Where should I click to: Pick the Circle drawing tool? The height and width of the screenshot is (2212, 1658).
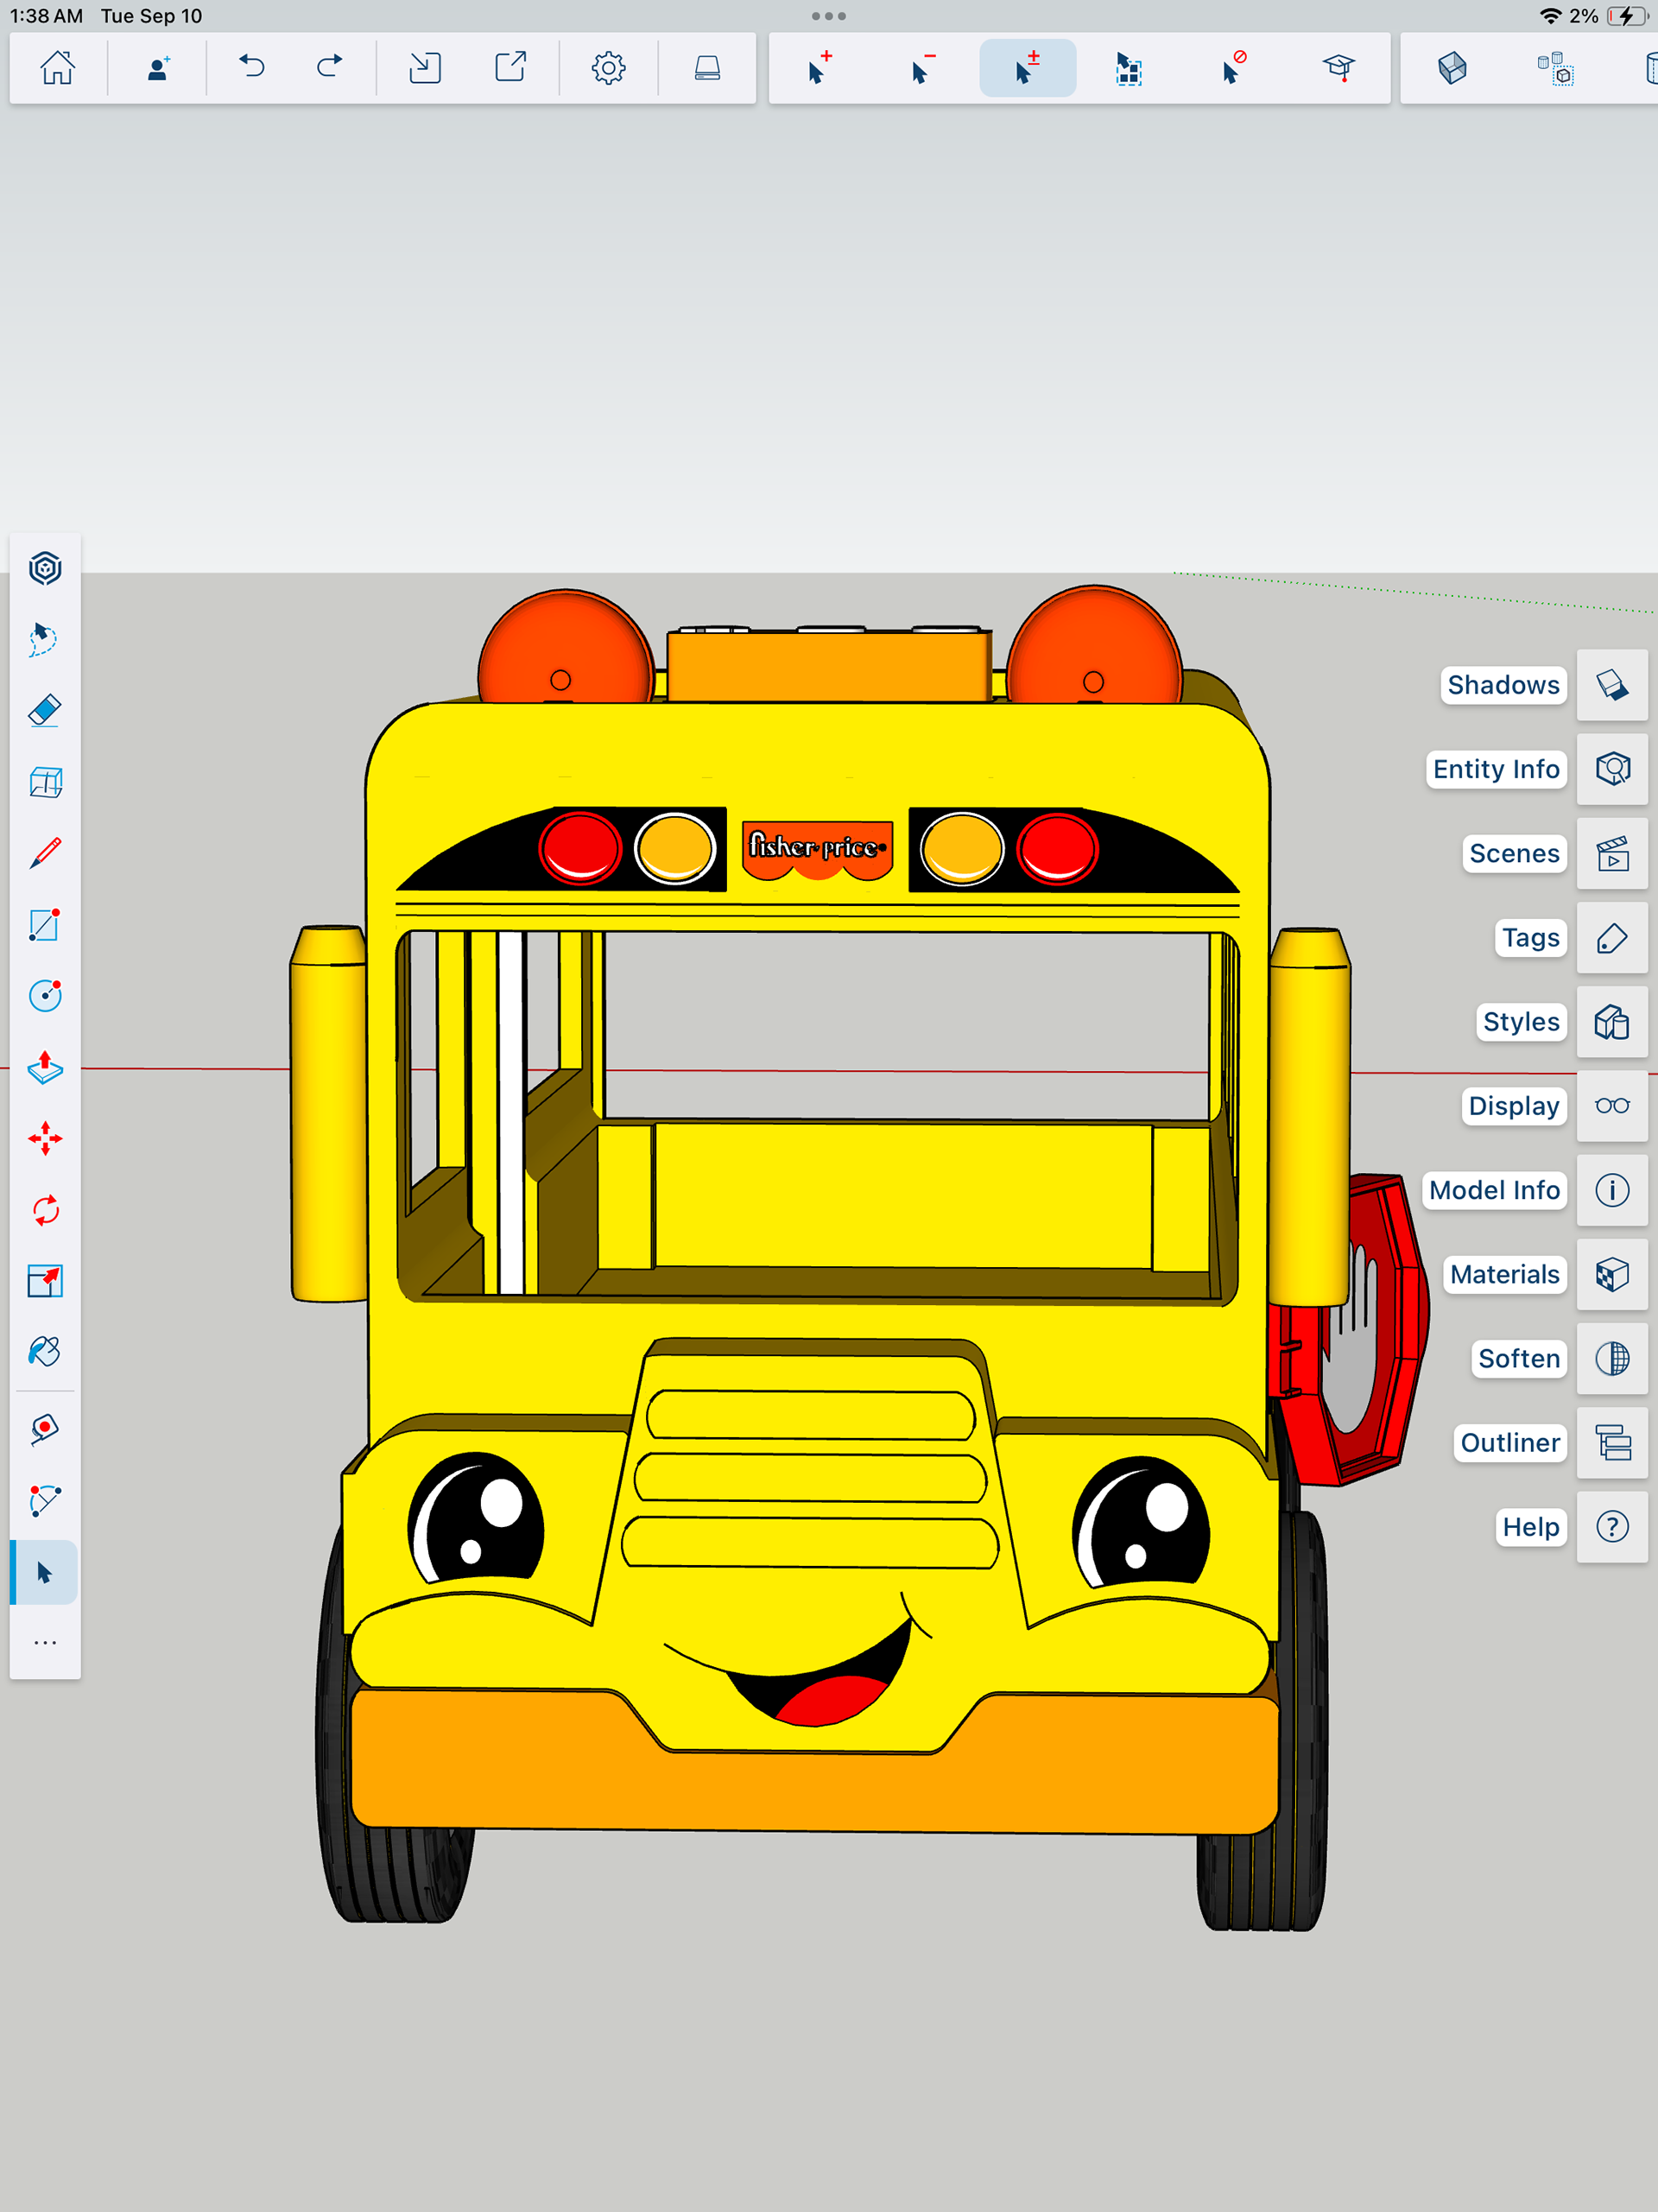(x=45, y=996)
